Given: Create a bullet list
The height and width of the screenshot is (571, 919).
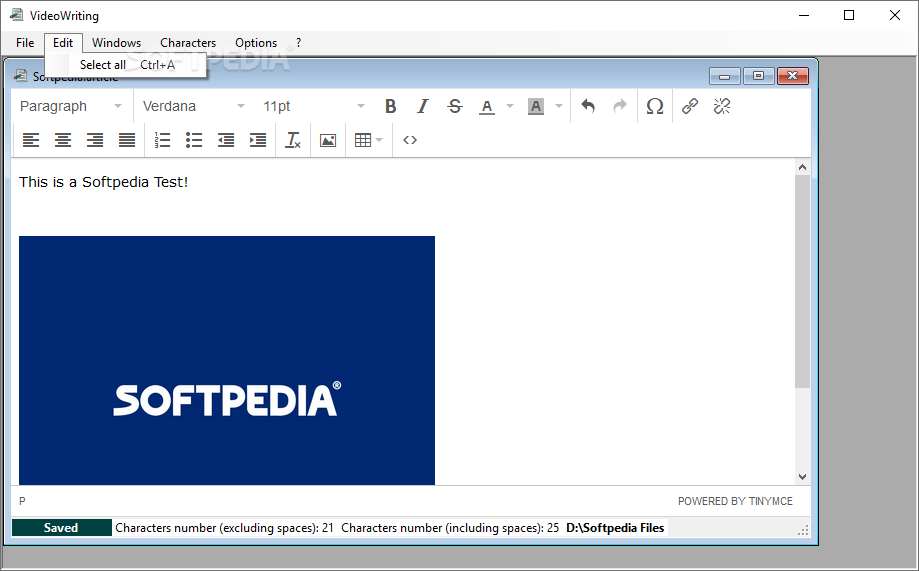Looking at the screenshot, I should pos(194,140).
